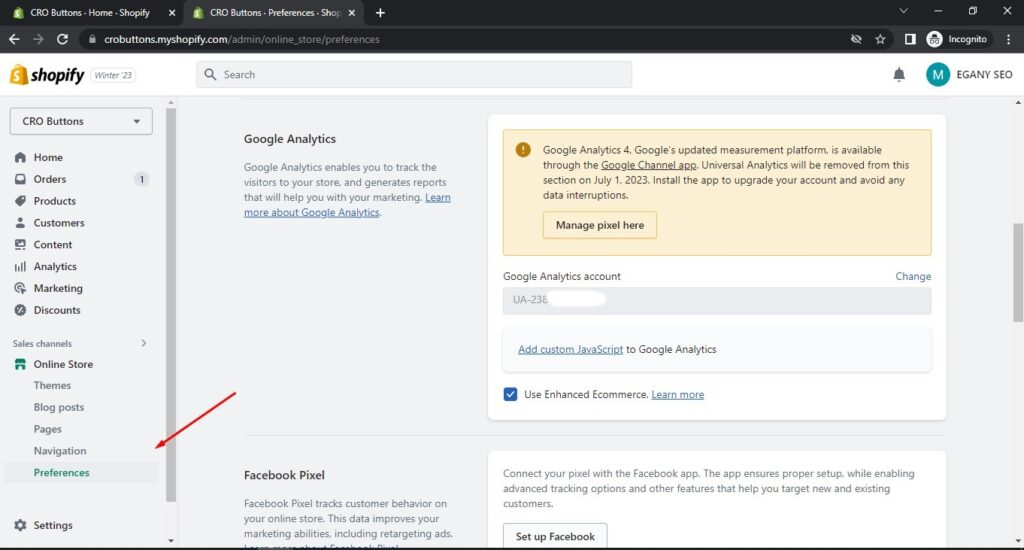Click the Home icon in sidebar
The height and width of the screenshot is (550, 1024).
point(20,157)
